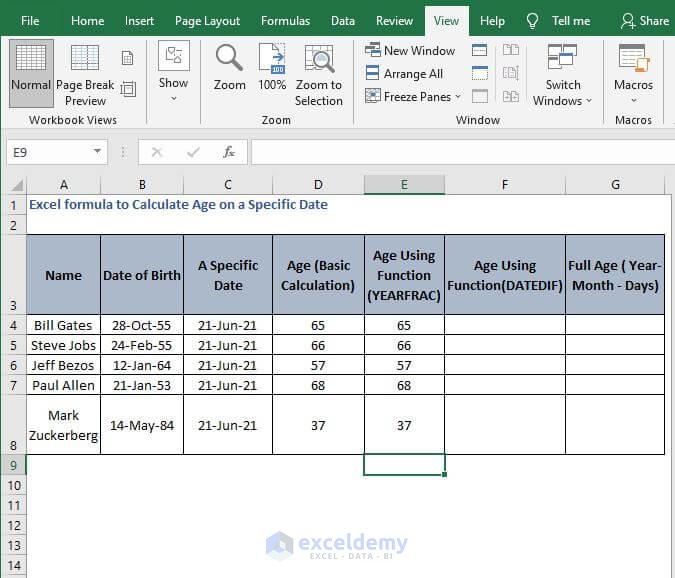Click Reset Window Position icon
Screen dimensions: 675x578
[511, 96]
